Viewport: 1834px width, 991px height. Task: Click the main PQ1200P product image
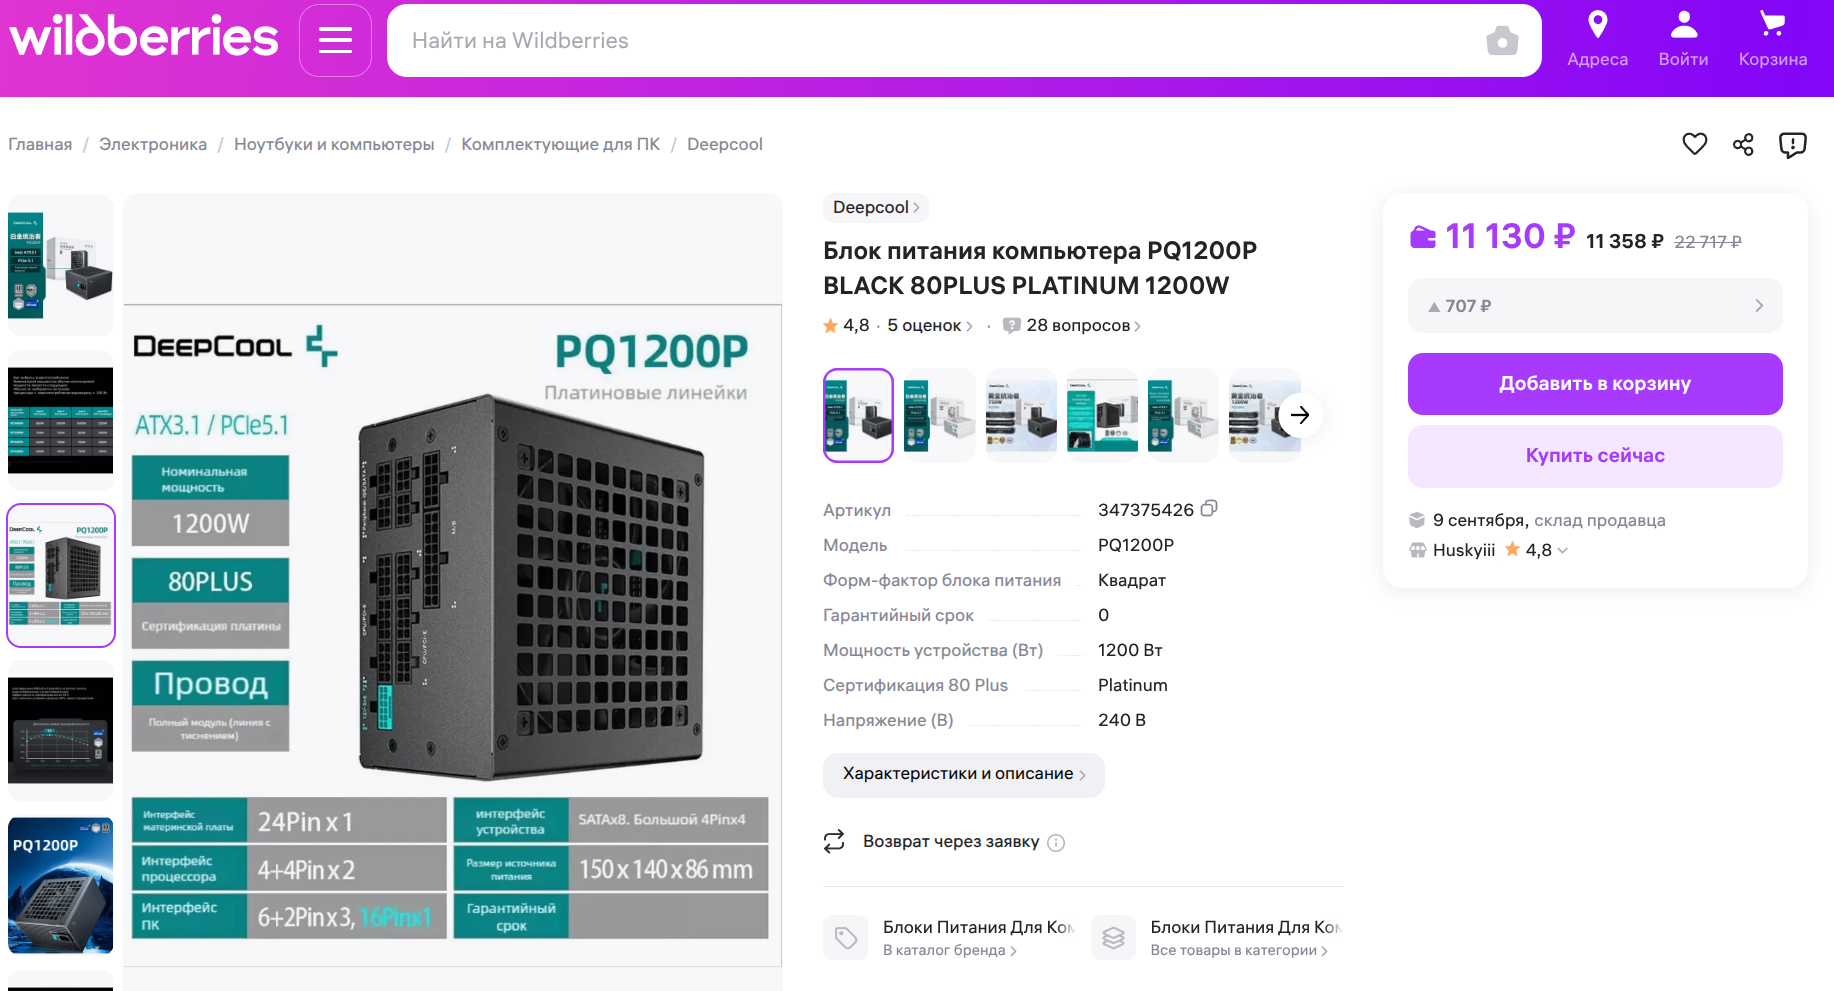(453, 634)
